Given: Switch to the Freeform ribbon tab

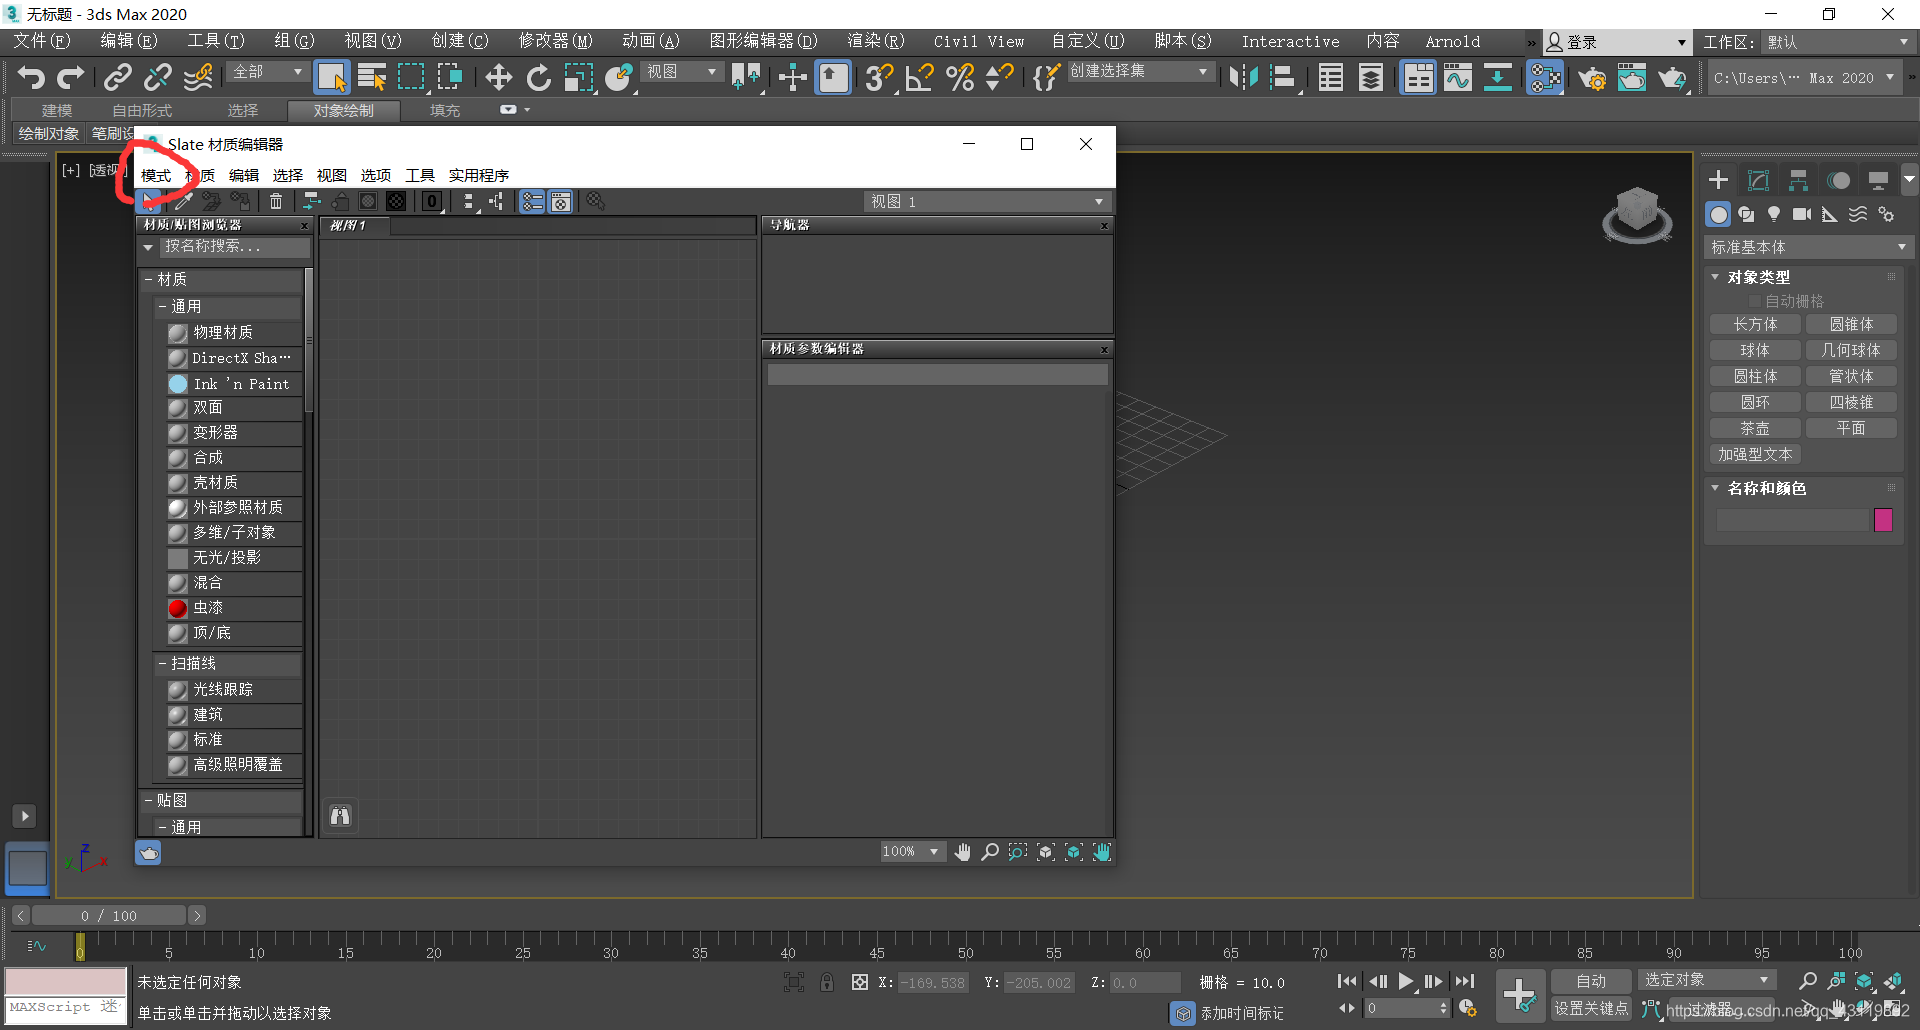Looking at the screenshot, I should pyautogui.click(x=142, y=110).
